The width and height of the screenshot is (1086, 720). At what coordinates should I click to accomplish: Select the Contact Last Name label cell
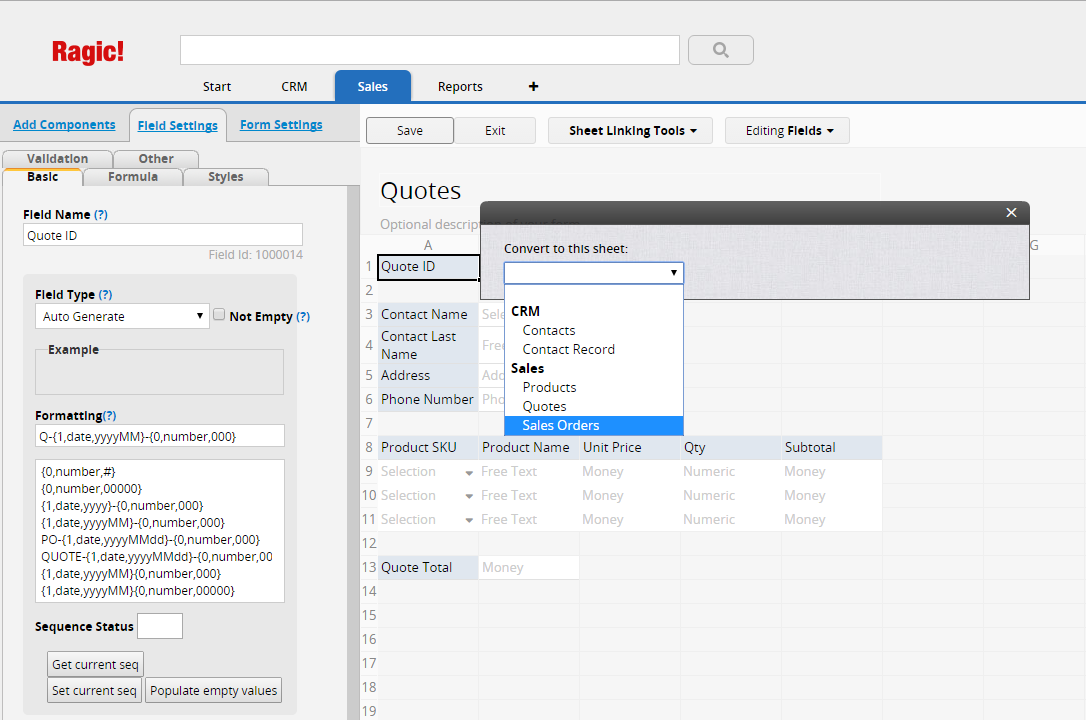(428, 345)
